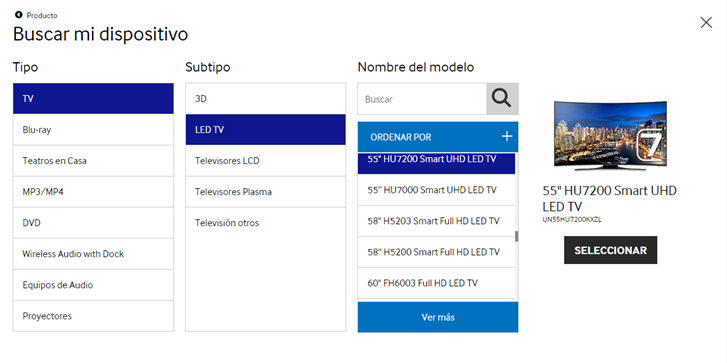This screenshot has width=727, height=363.
Task: Select 58" H5203 Smart Full HD LED TV
Action: click(436, 221)
